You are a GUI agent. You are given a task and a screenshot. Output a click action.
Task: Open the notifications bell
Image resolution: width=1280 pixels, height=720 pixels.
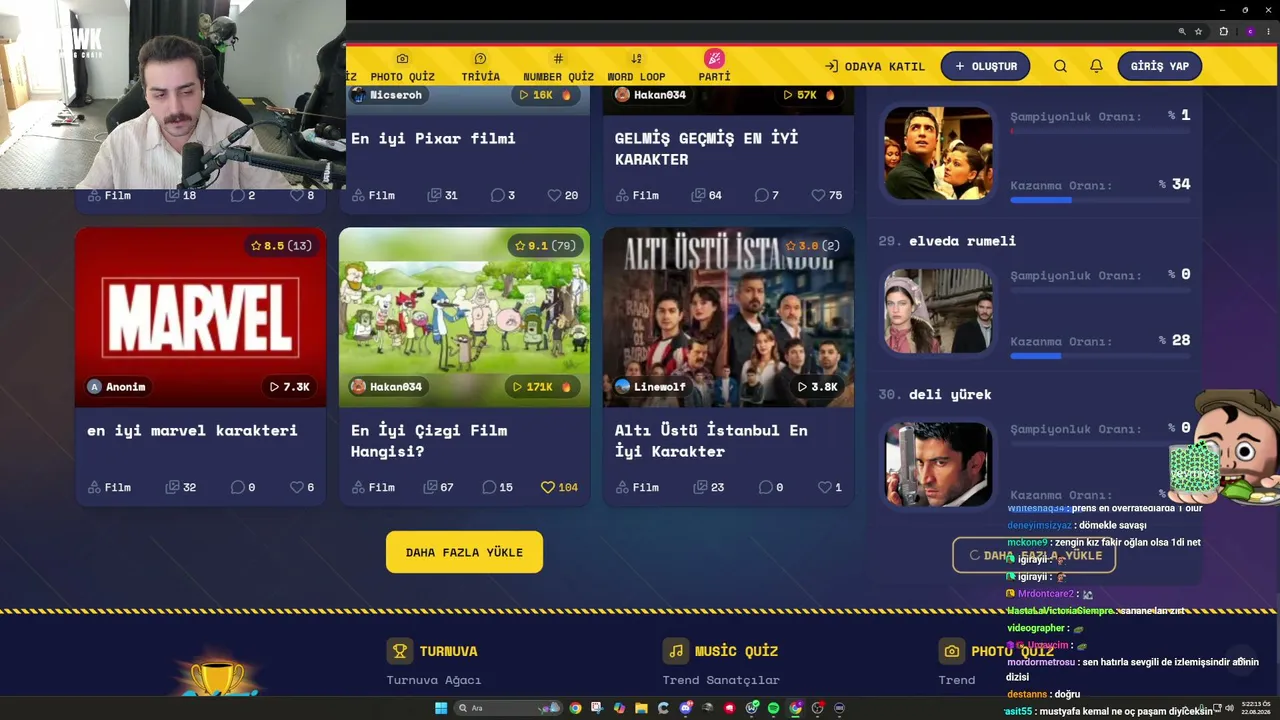pos(1096,66)
